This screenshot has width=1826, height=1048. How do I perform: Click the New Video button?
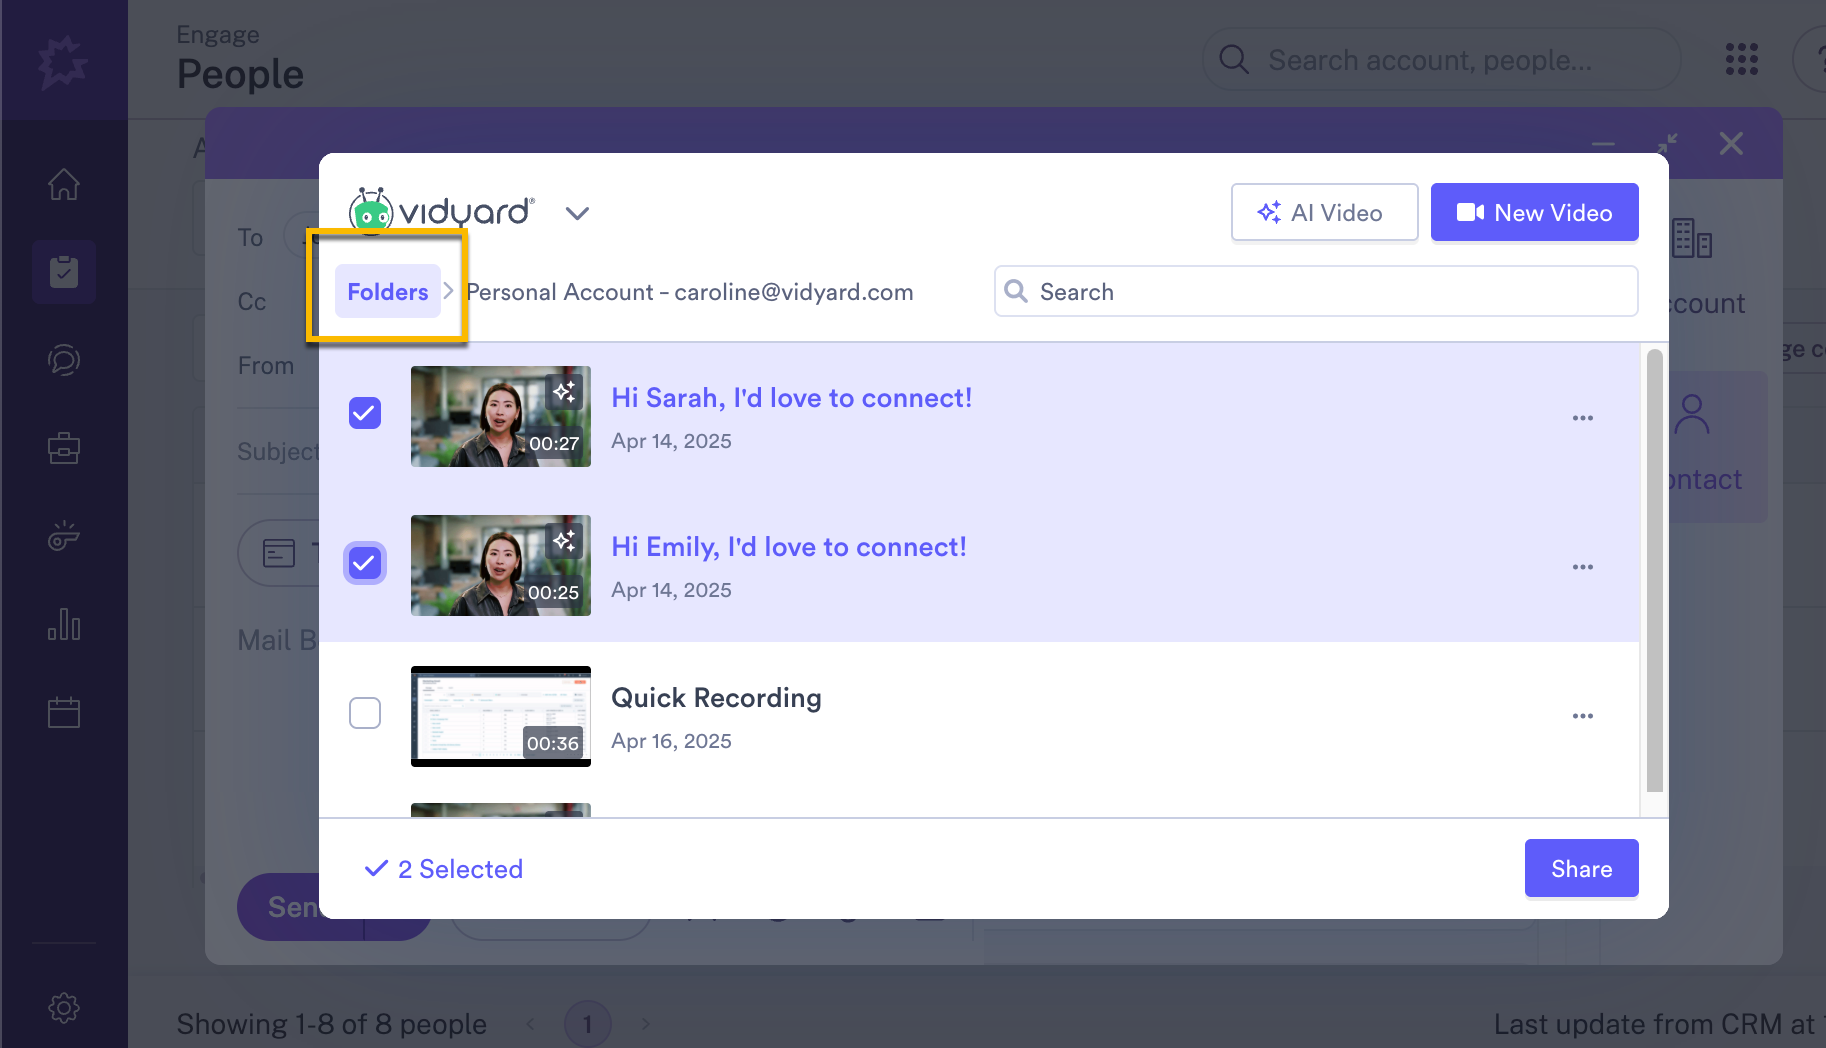click(1534, 212)
